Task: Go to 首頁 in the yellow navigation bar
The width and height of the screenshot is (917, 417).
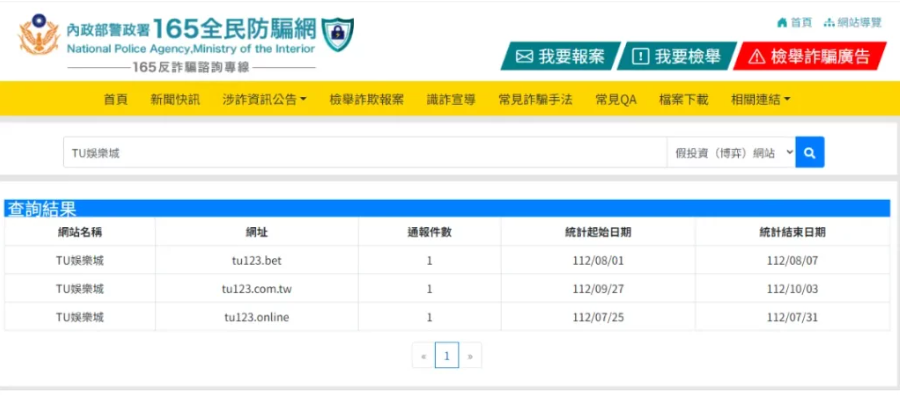Action: click(115, 100)
